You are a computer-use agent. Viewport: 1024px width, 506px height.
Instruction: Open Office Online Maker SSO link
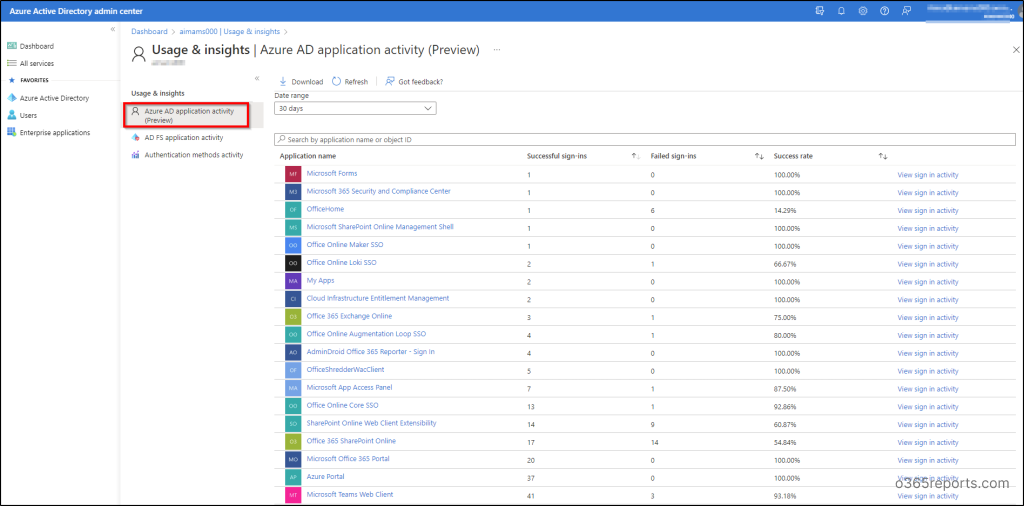pos(345,244)
